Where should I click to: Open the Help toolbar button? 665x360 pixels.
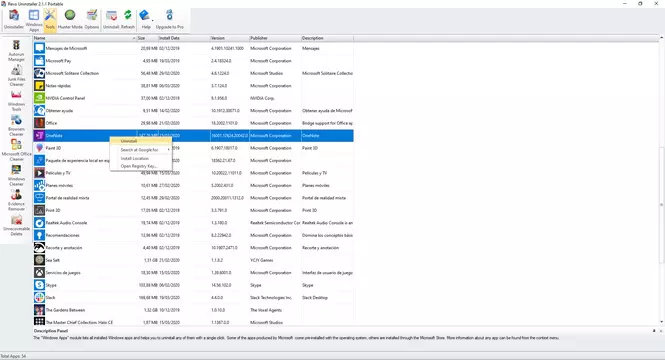[145, 20]
